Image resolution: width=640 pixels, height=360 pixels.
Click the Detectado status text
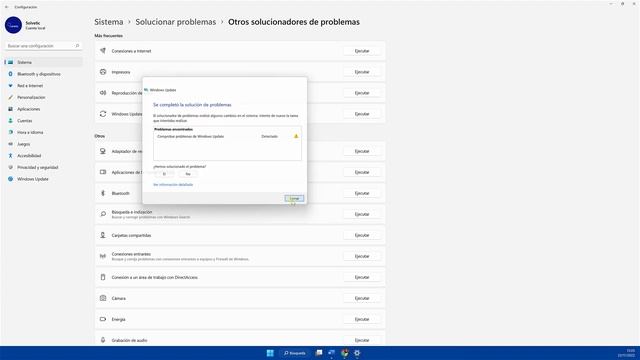(269, 136)
